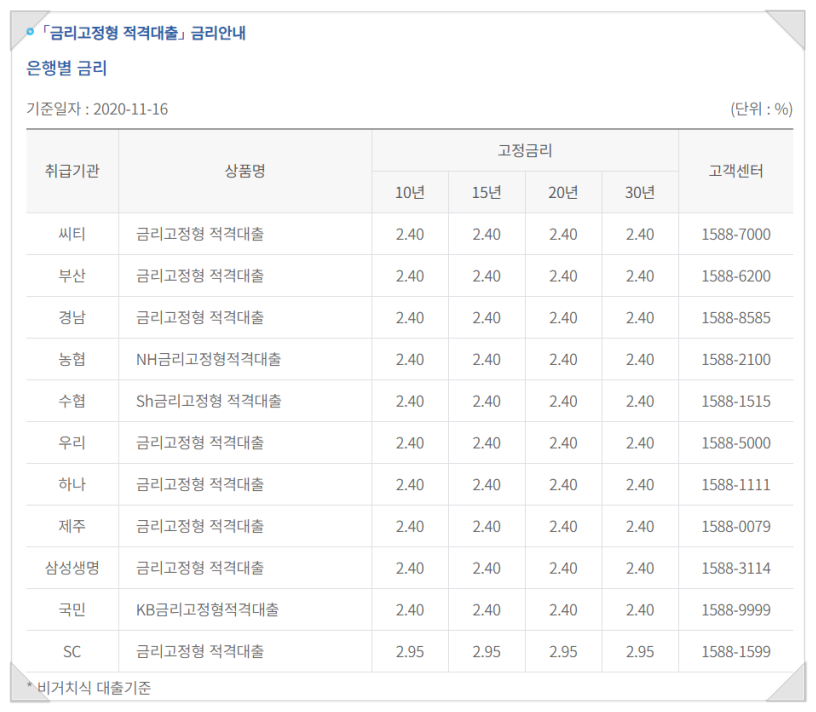Screen dimensions: 816x712
Task: Click SC 10년 rate 2.95
Action: coord(410,652)
